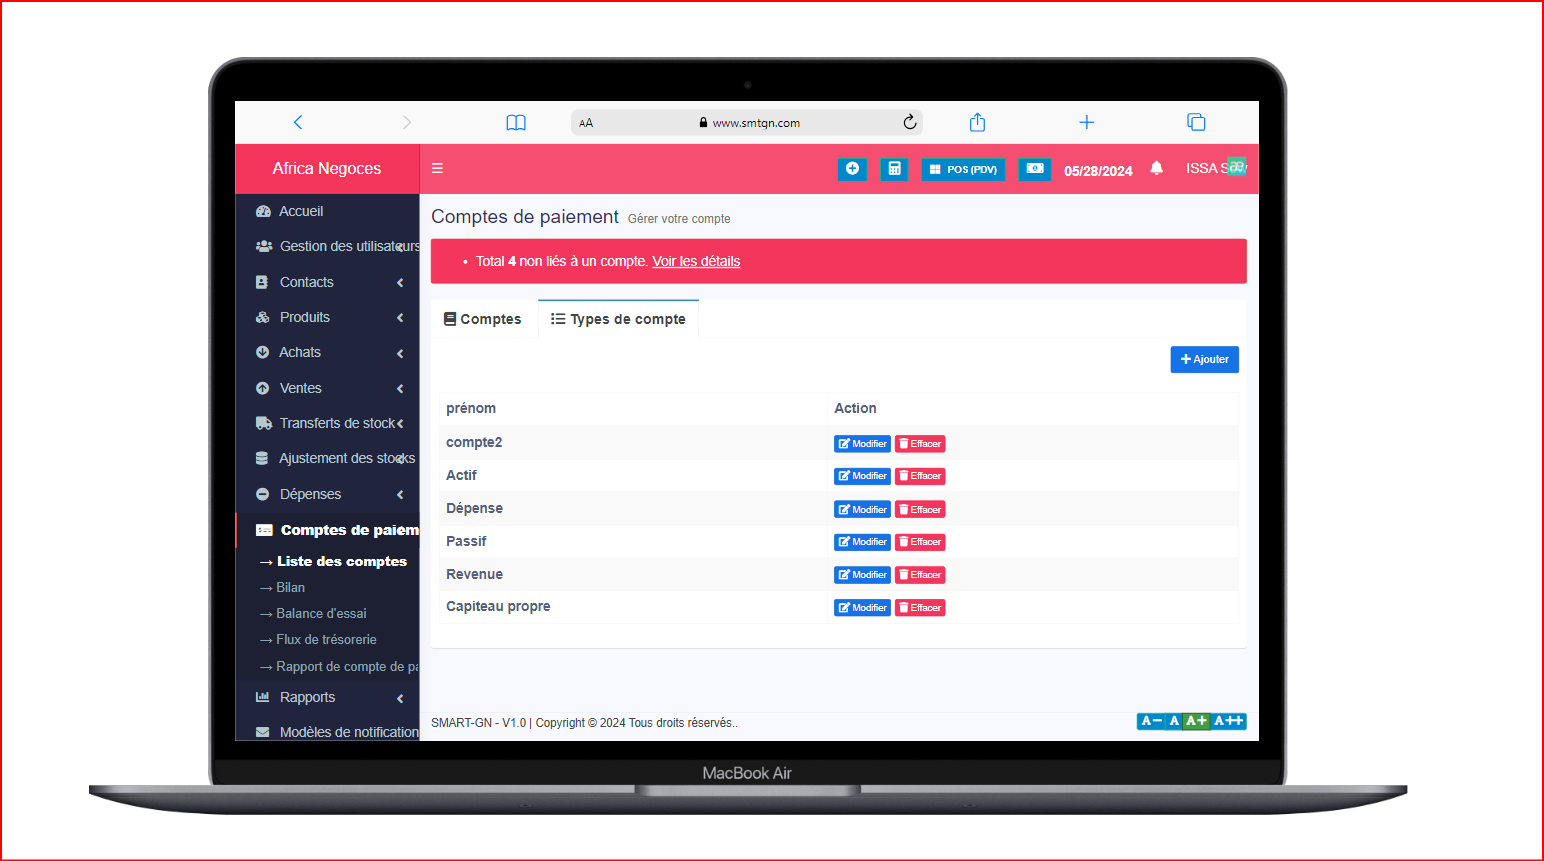Switch to the Comptes tab

pos(483,320)
